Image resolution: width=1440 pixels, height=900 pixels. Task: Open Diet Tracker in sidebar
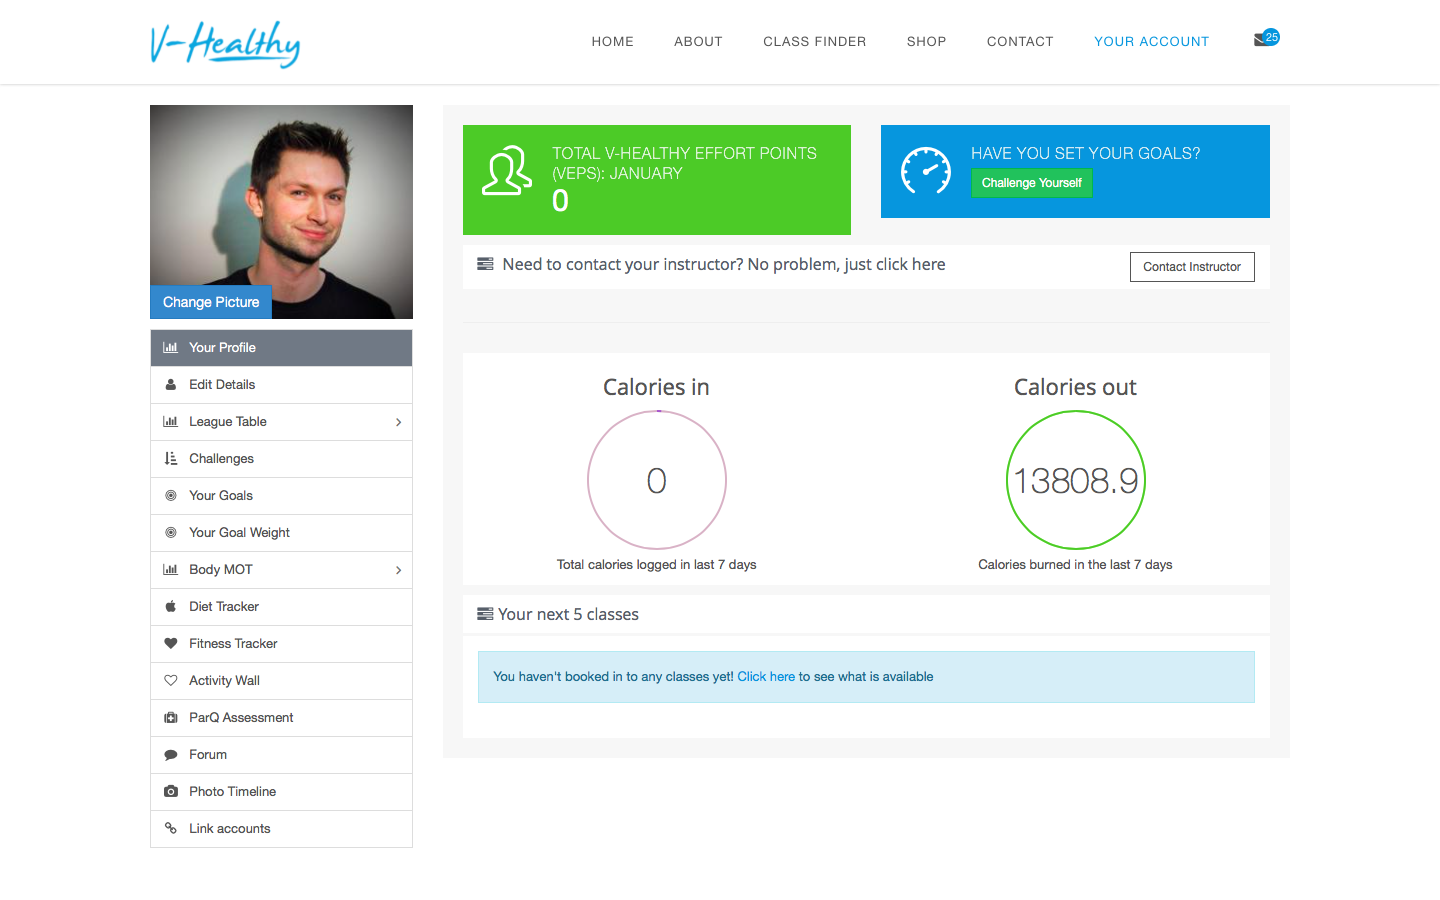(281, 607)
